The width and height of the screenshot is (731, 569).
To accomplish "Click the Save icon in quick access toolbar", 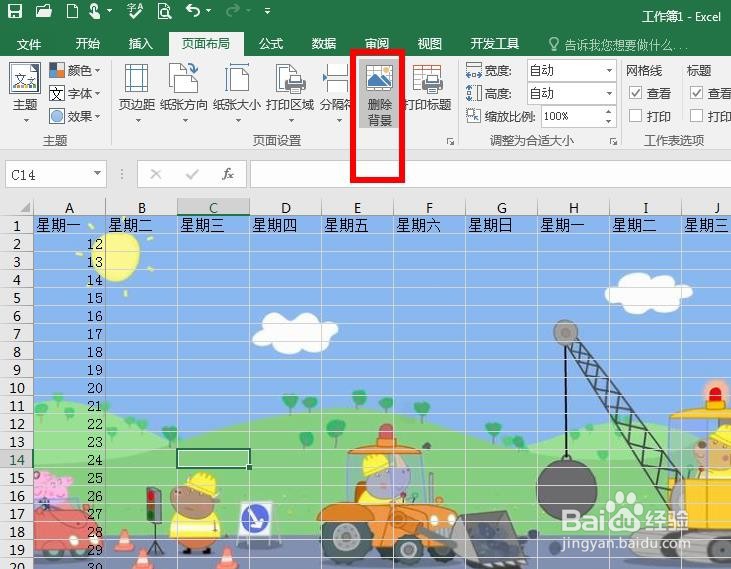I will 15,10.
